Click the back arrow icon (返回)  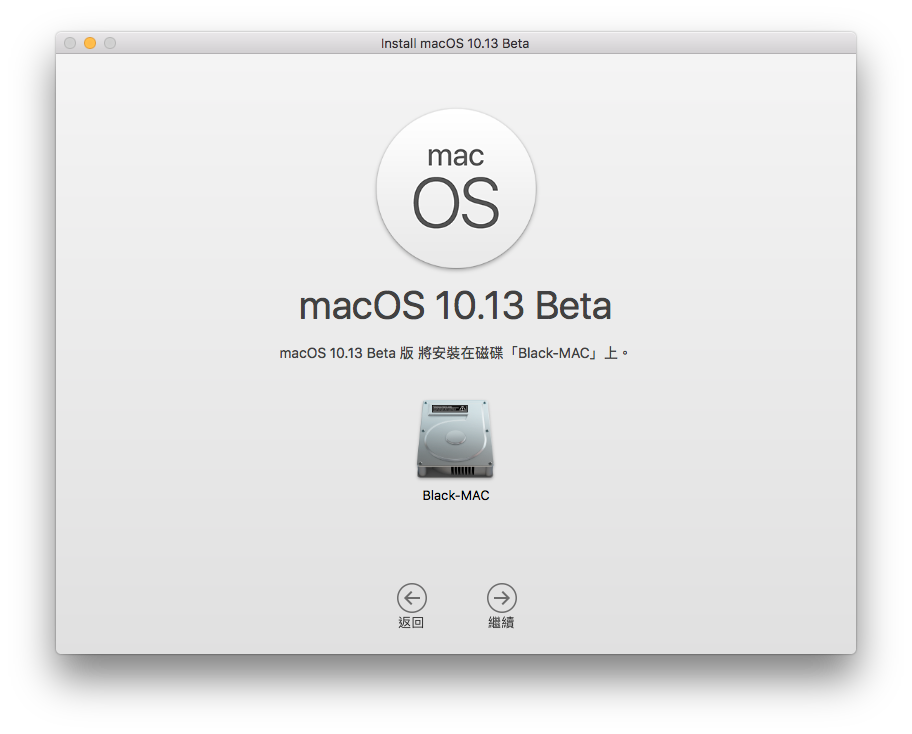[412, 598]
